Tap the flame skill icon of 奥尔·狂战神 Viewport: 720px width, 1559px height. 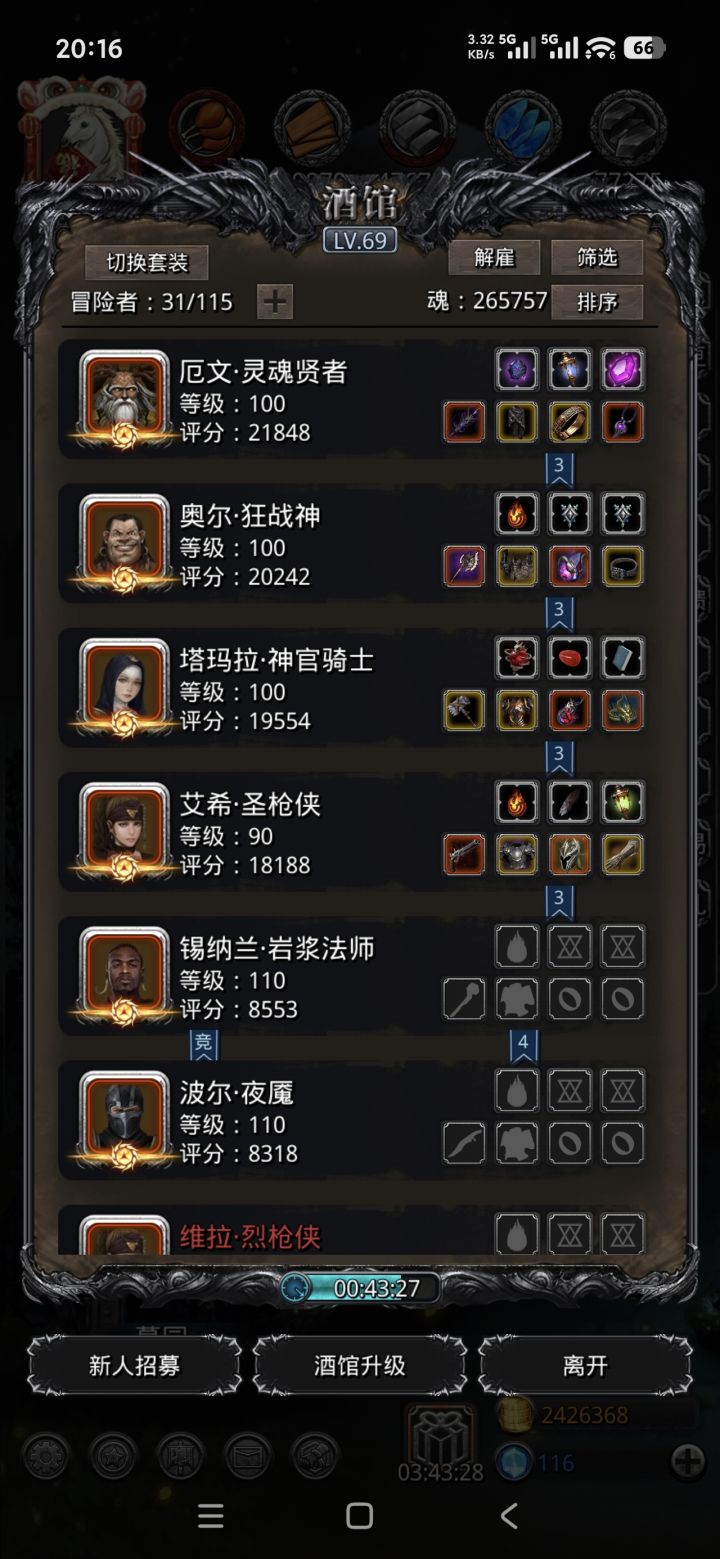(x=517, y=514)
